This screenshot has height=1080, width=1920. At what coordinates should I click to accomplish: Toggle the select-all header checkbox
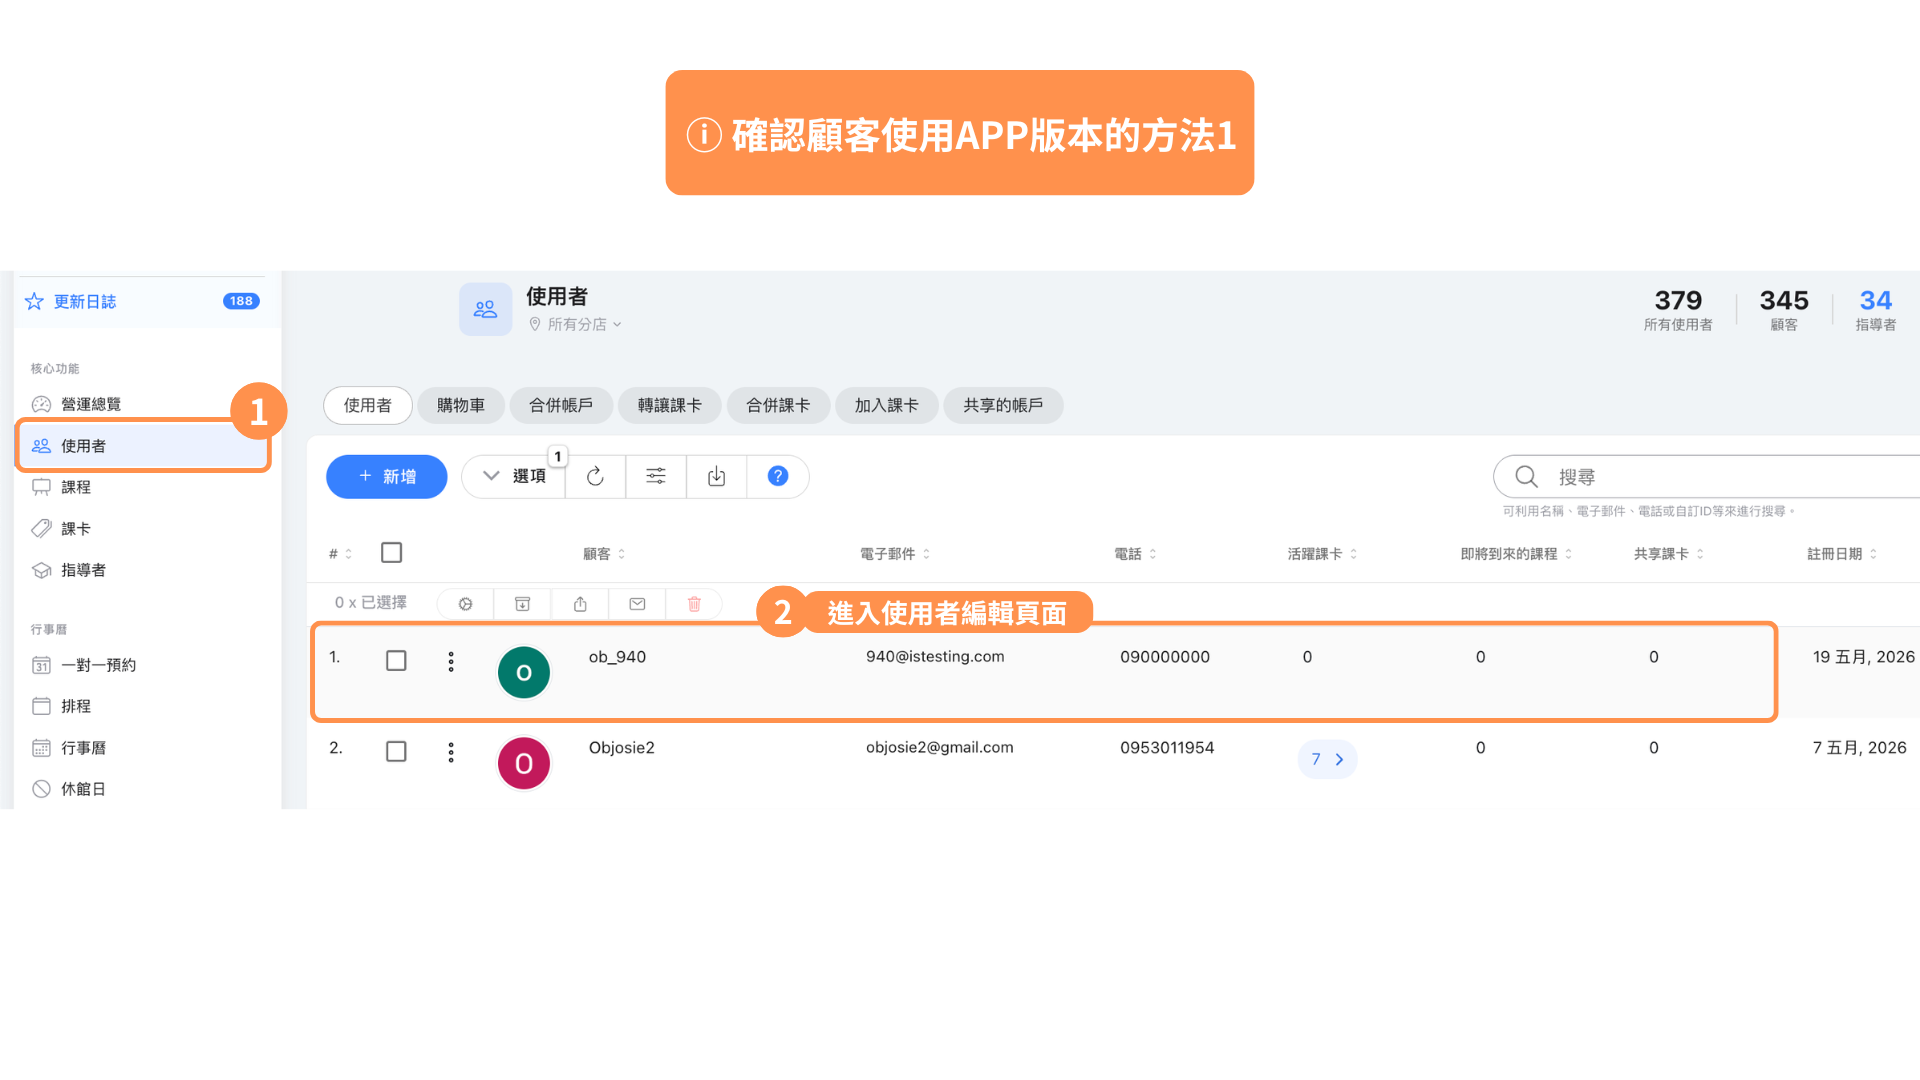pyautogui.click(x=392, y=553)
